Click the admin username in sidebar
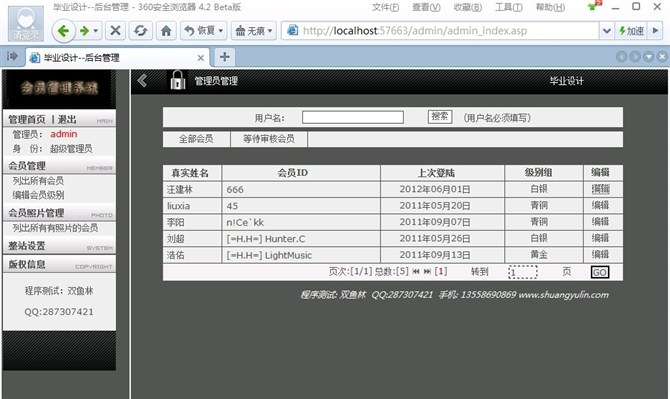 [x=64, y=134]
